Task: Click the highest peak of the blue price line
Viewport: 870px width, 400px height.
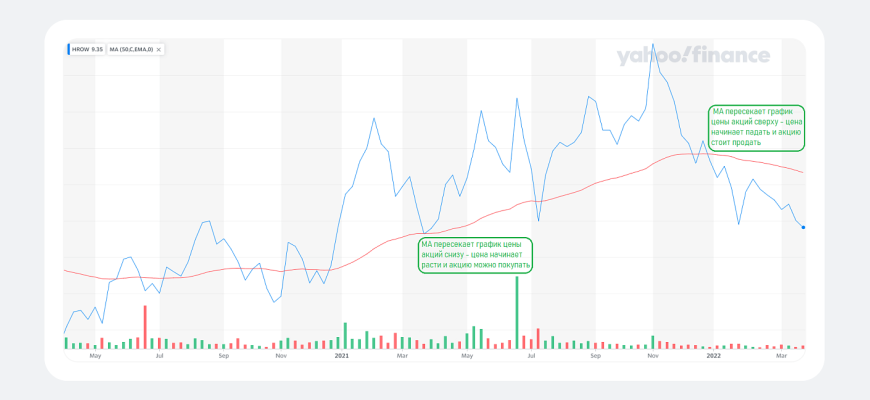Action: [653, 44]
